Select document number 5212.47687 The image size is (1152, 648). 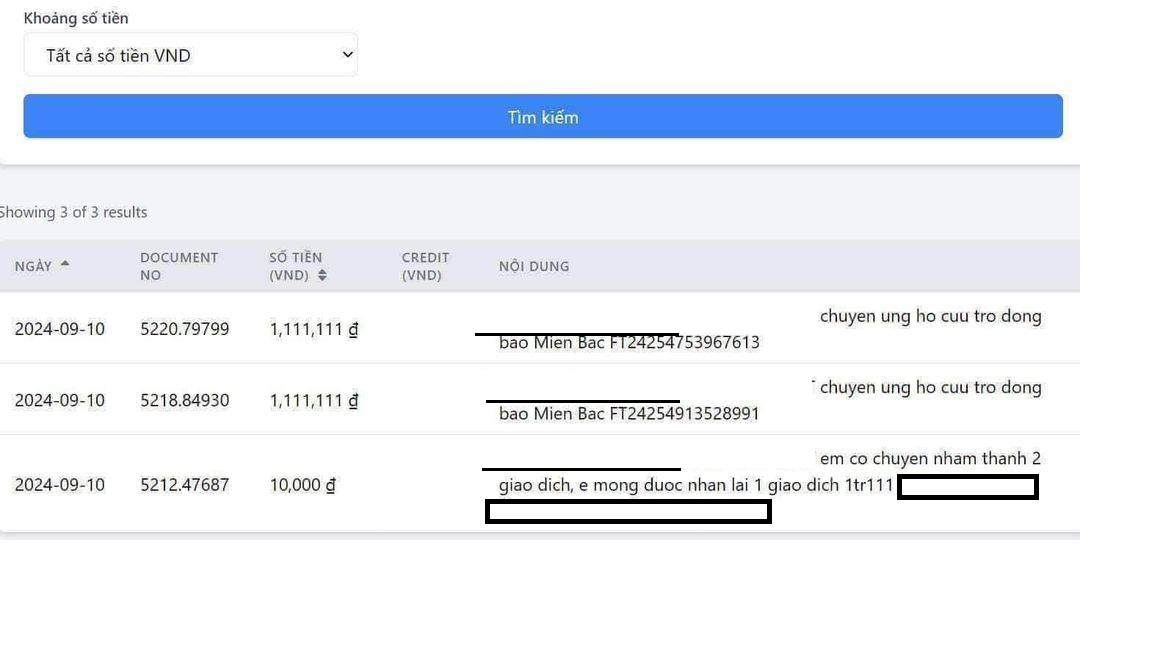pos(184,485)
